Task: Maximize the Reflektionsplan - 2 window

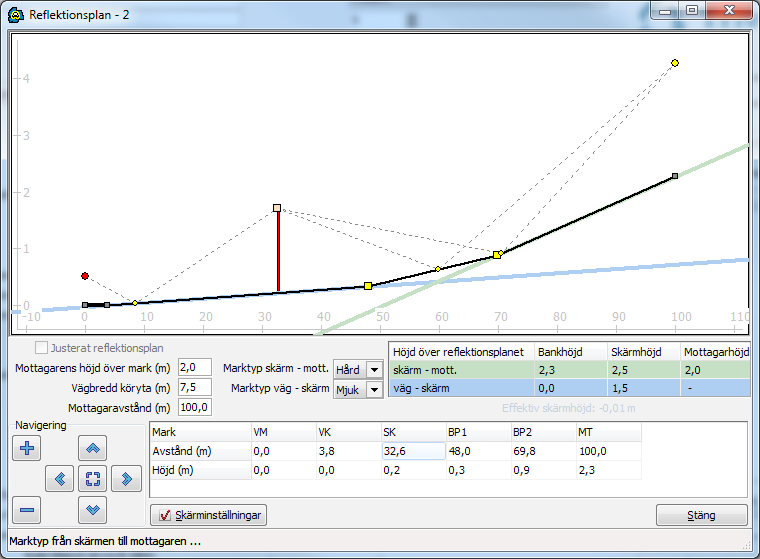Action: pyautogui.click(x=692, y=11)
